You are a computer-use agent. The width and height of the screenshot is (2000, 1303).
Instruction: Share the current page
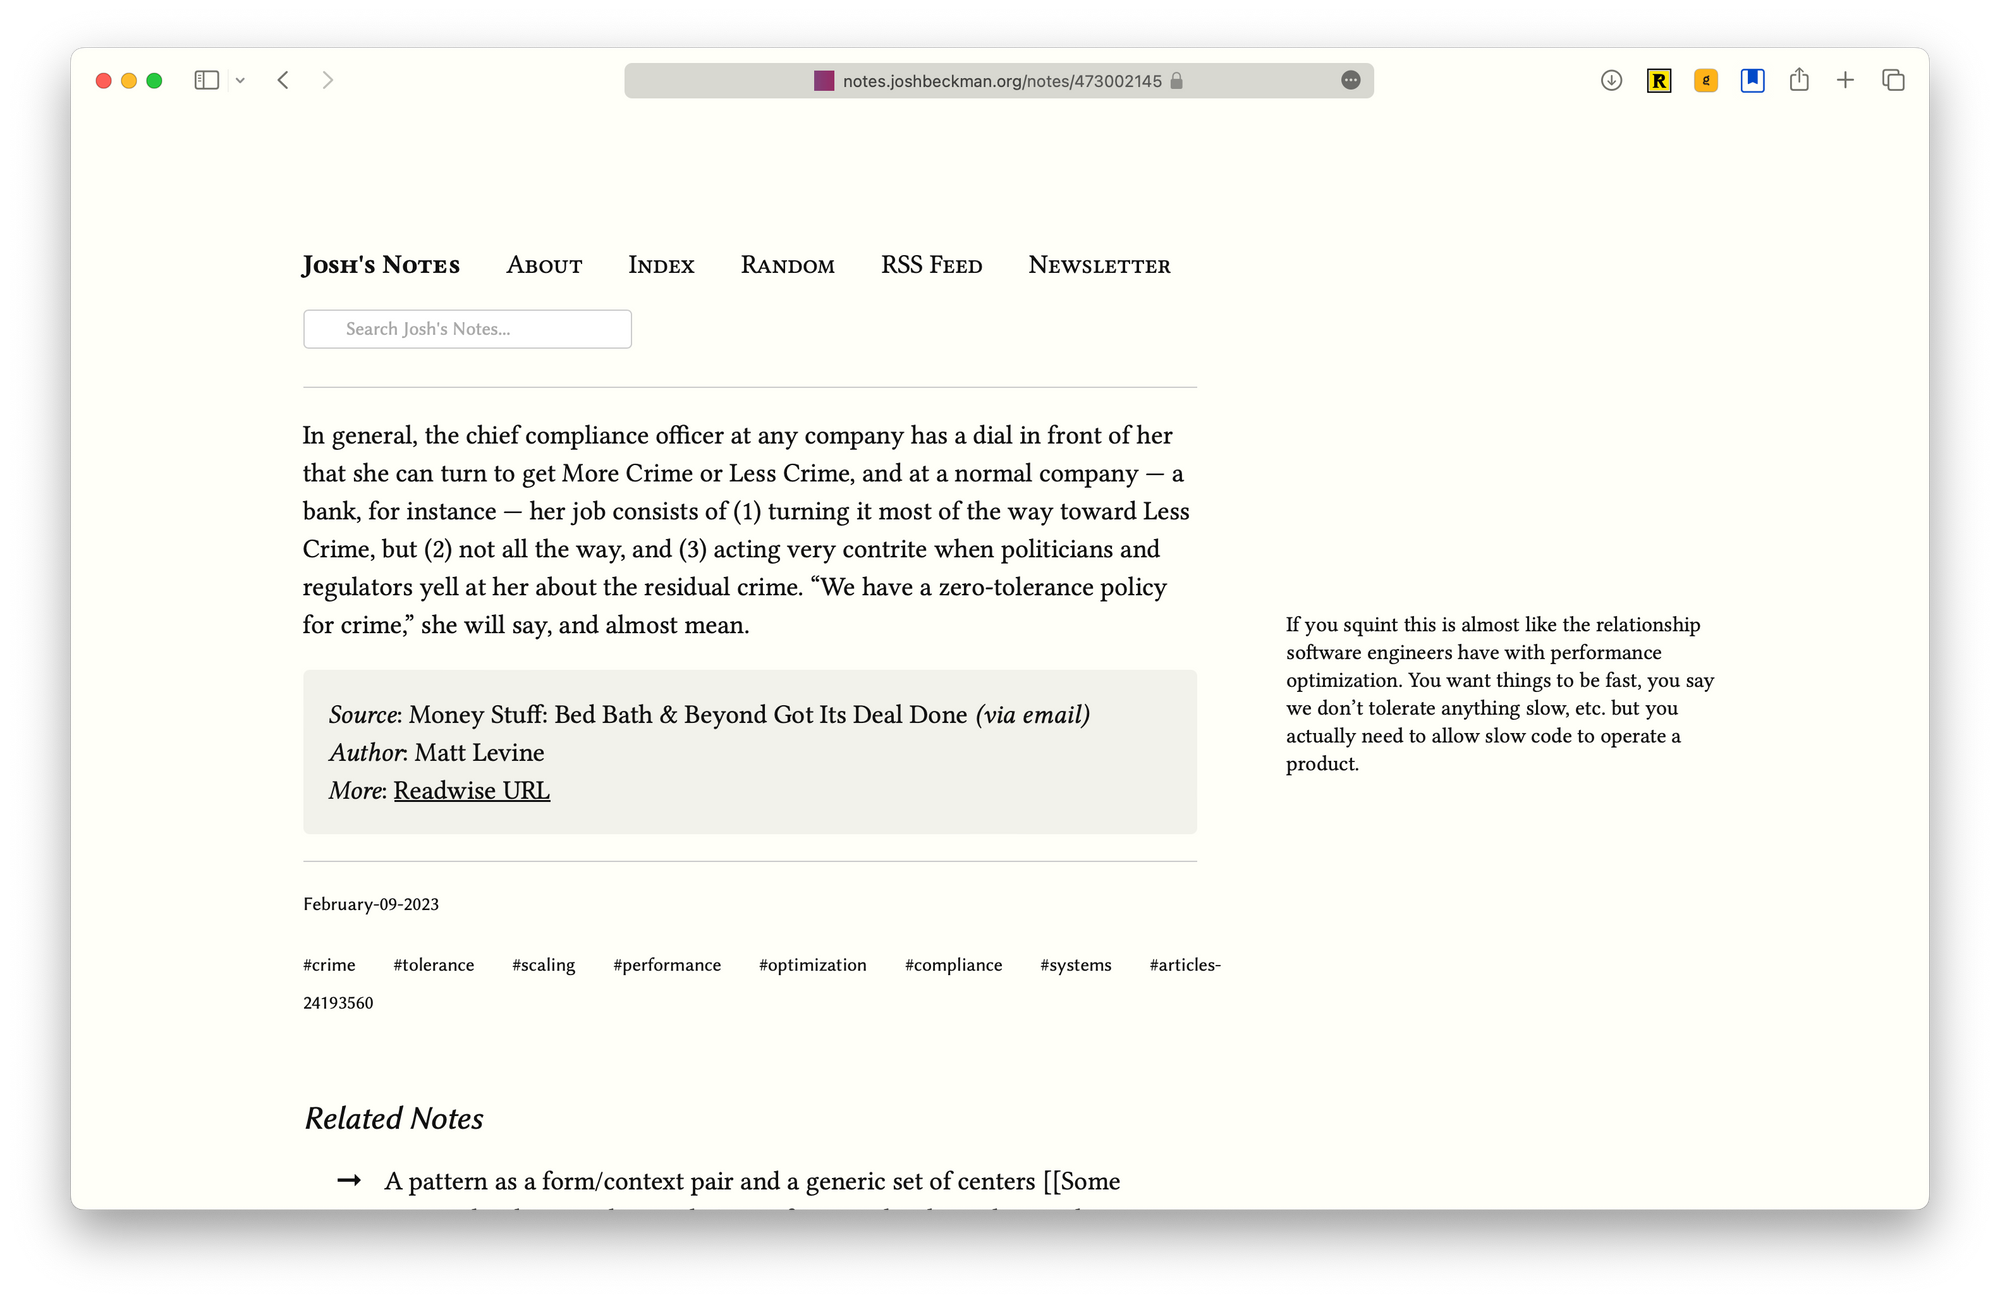click(1799, 80)
